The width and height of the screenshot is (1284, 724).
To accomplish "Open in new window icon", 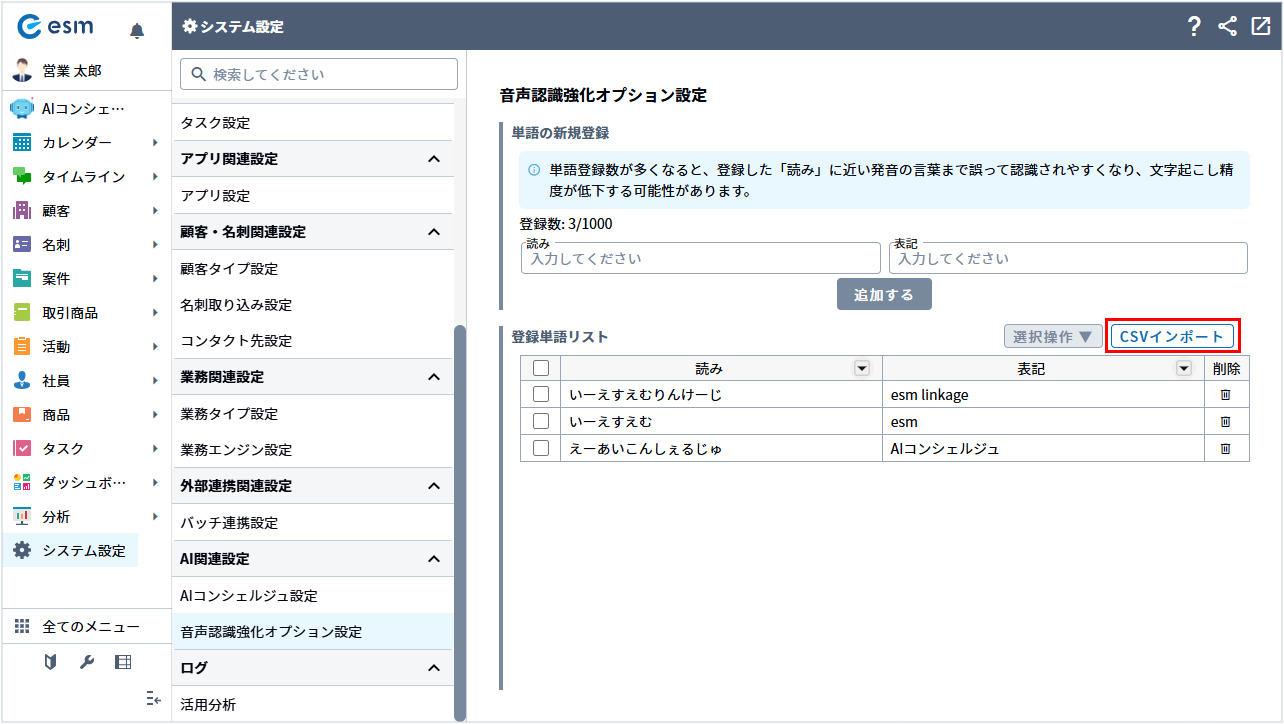I will [1260, 27].
